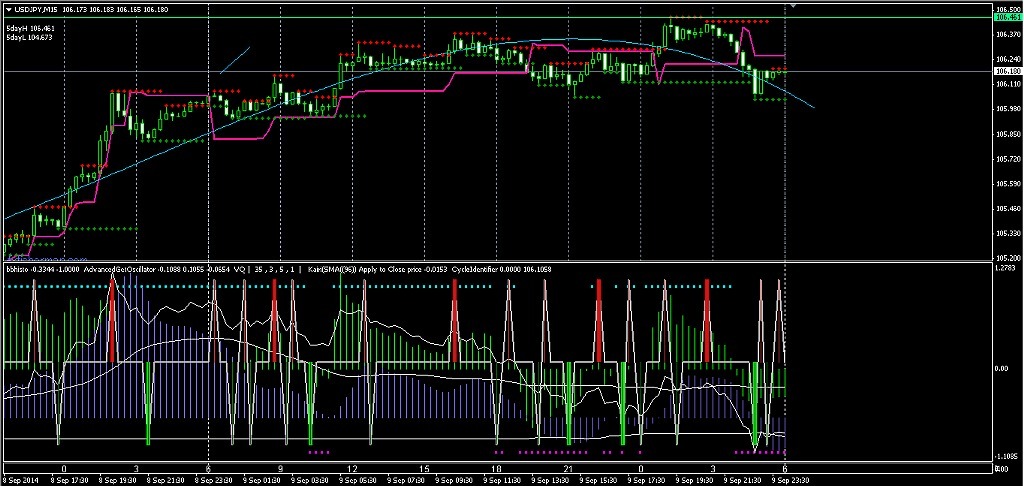This screenshot has height=486, width=1024.
Task: Click the 105.590 level on price scale
Action: click(x=1007, y=184)
